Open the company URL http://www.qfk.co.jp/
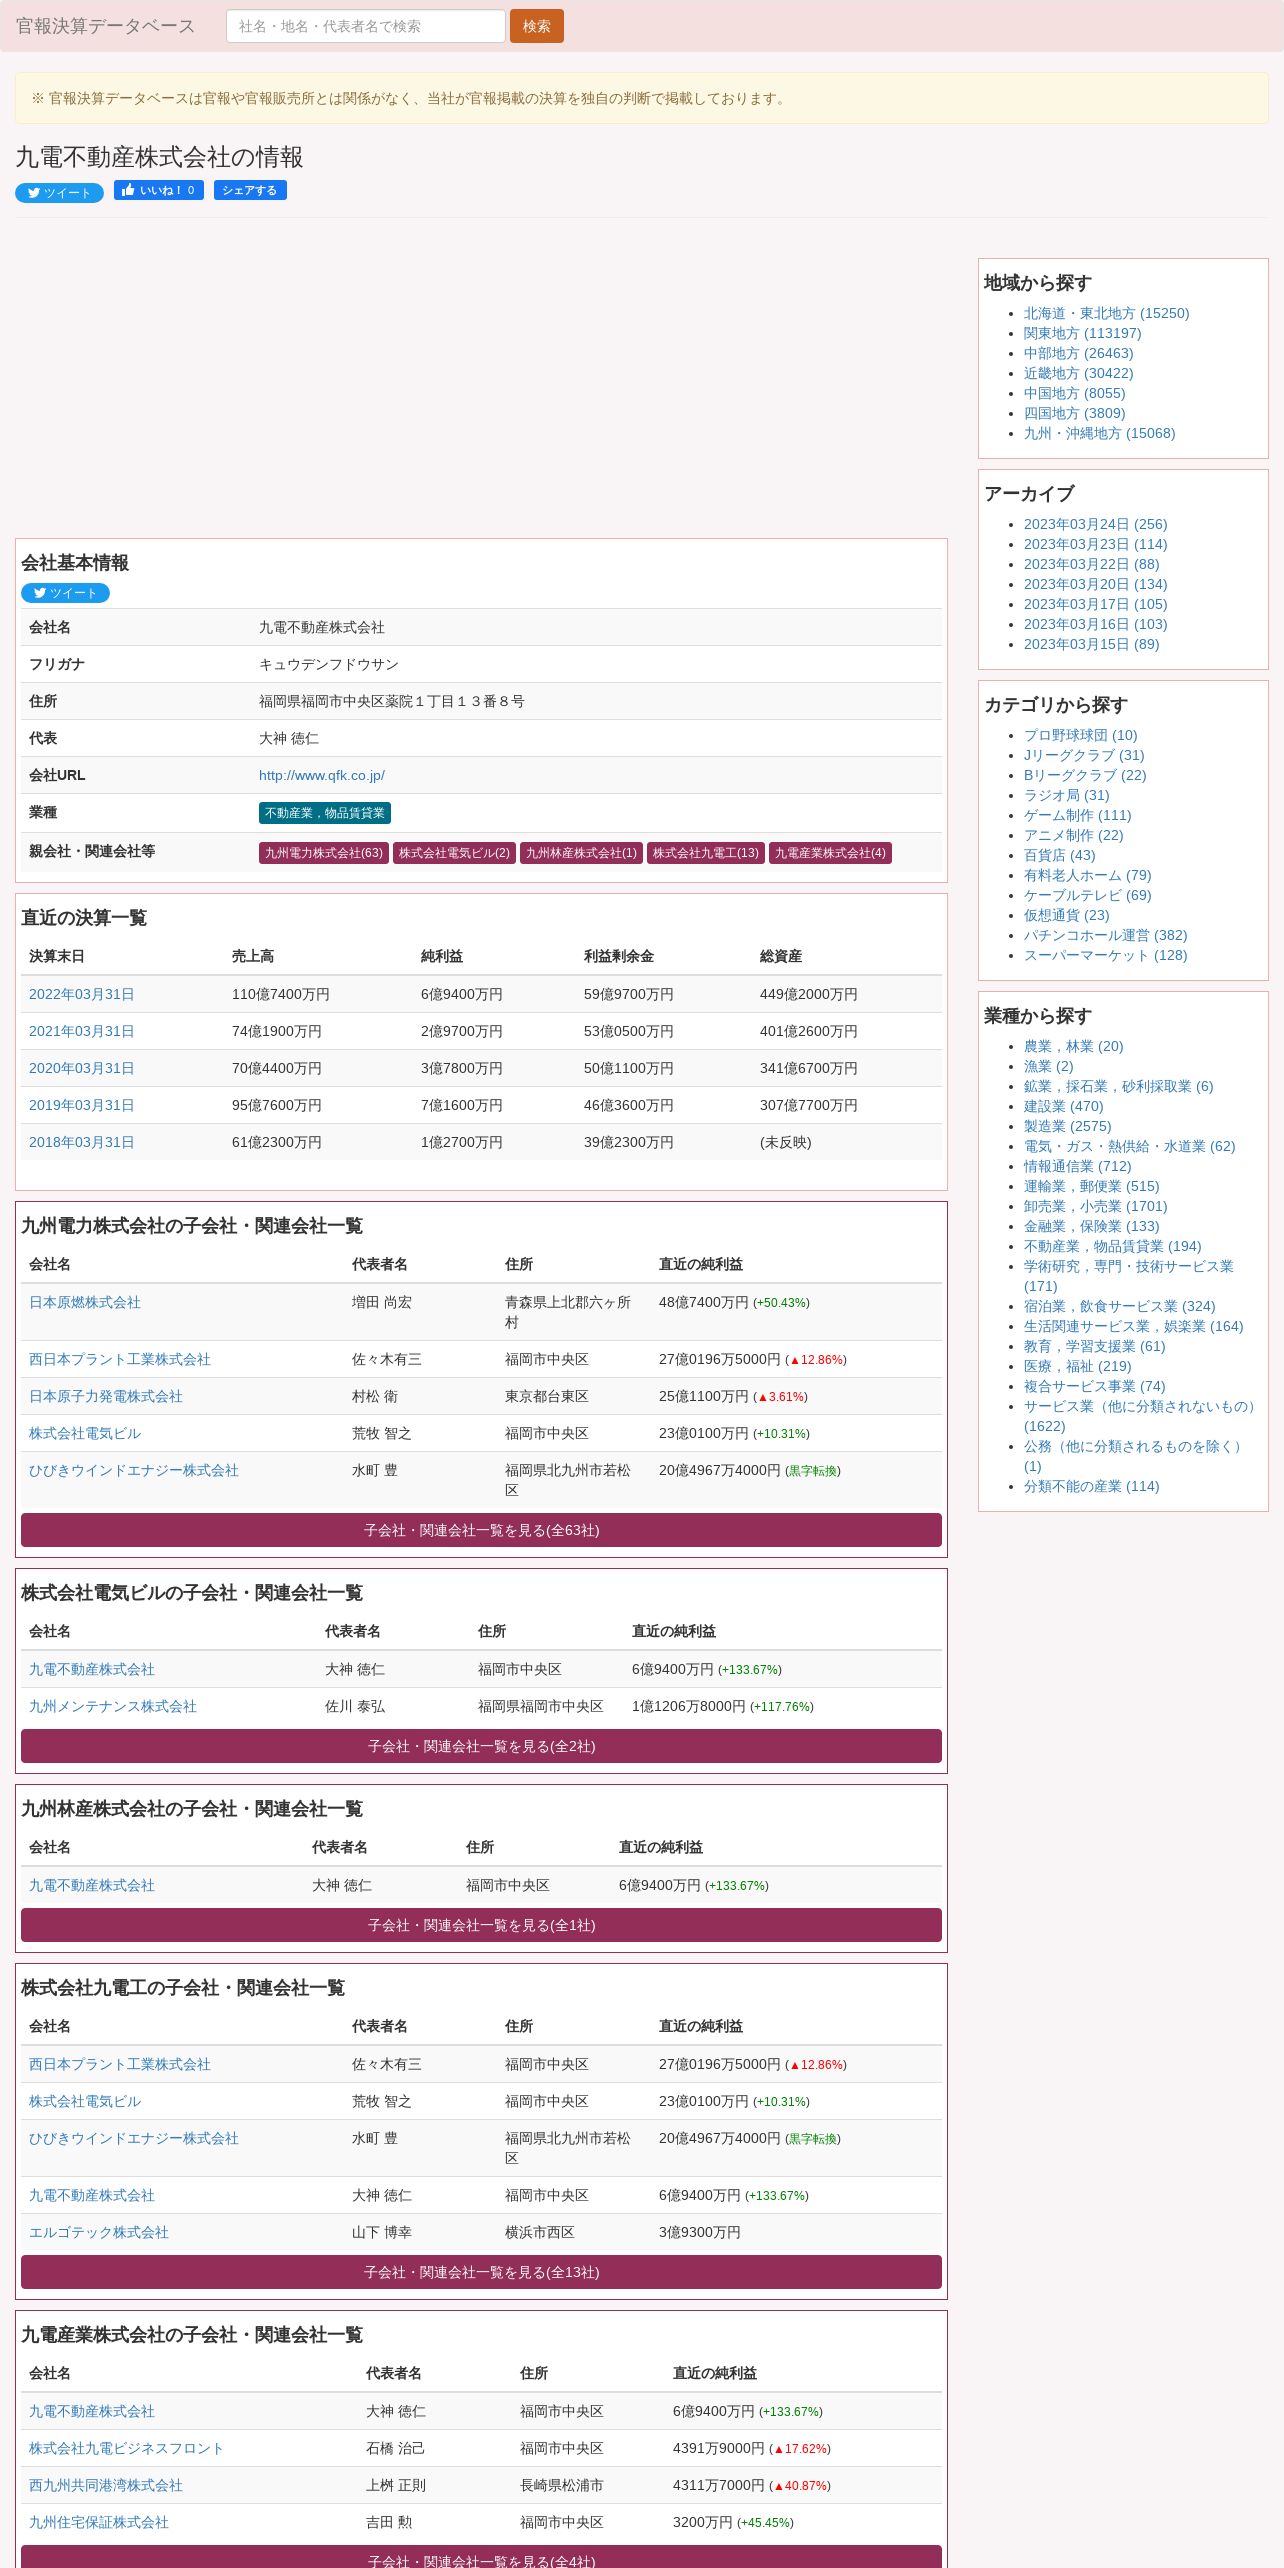 (x=321, y=775)
